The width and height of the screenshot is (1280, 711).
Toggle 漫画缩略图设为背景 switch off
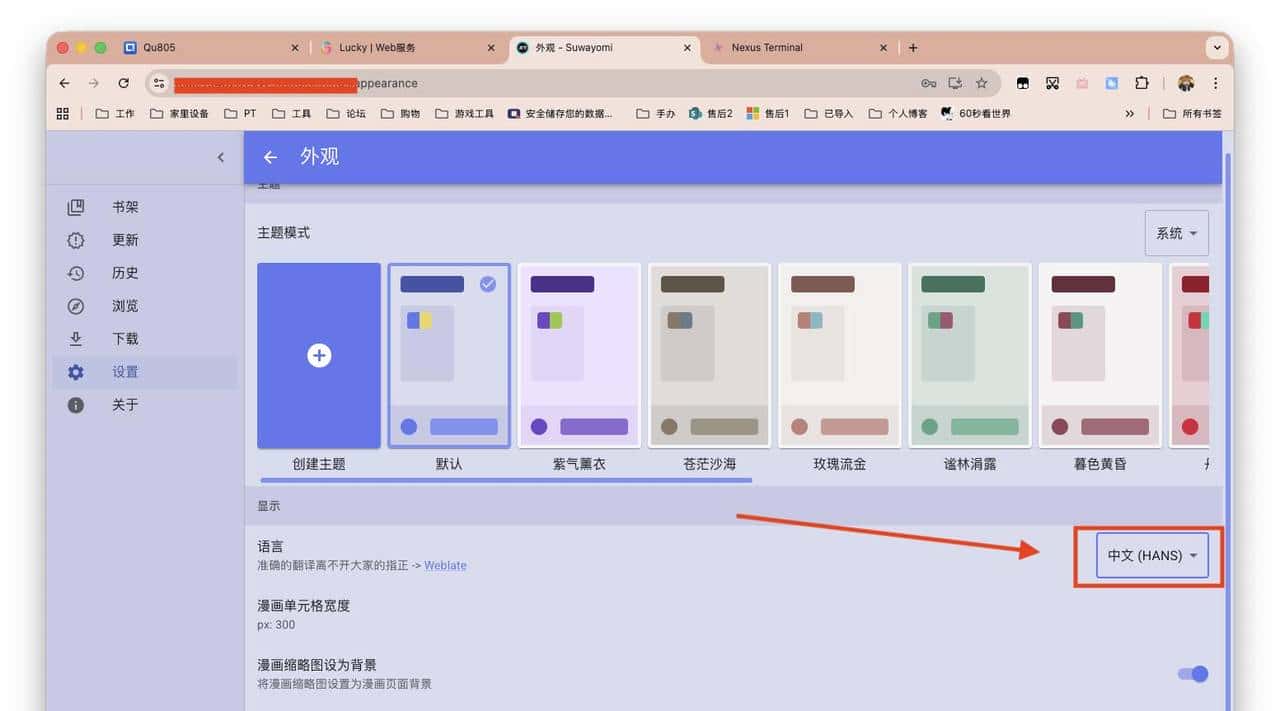tap(1192, 674)
